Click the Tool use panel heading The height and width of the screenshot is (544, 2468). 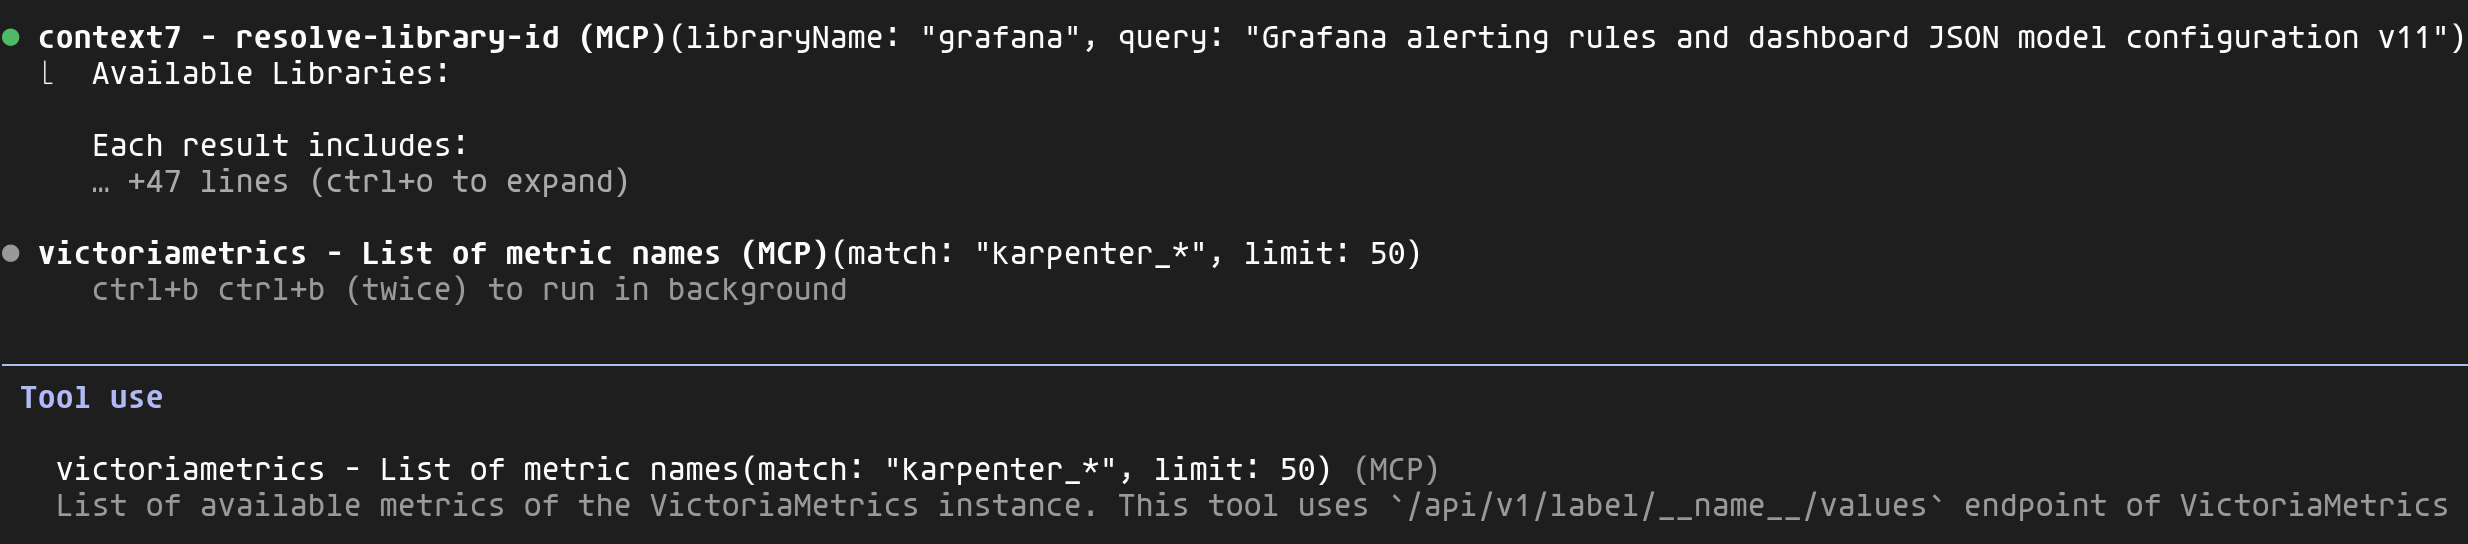coord(91,398)
